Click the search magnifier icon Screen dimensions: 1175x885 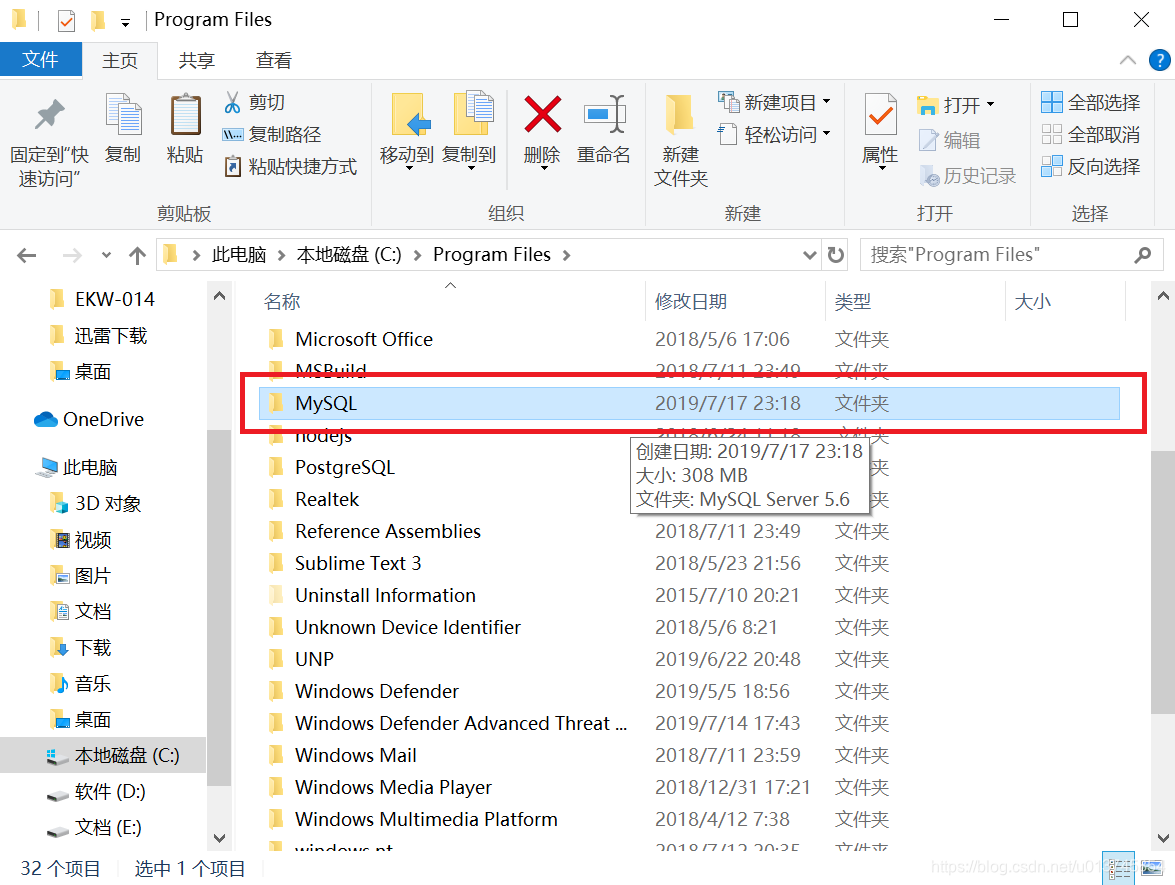(1142, 255)
